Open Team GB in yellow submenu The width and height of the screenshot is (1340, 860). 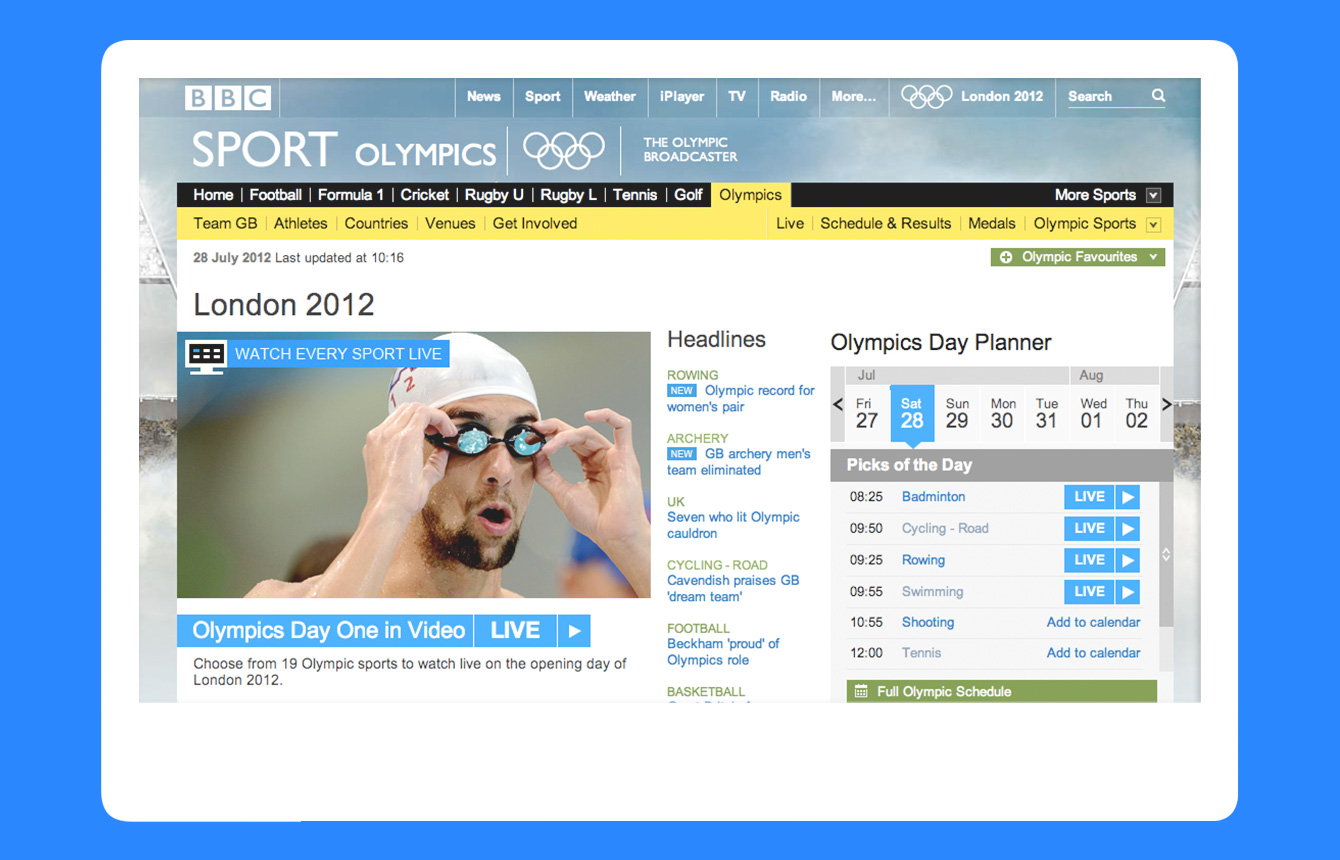click(x=225, y=224)
